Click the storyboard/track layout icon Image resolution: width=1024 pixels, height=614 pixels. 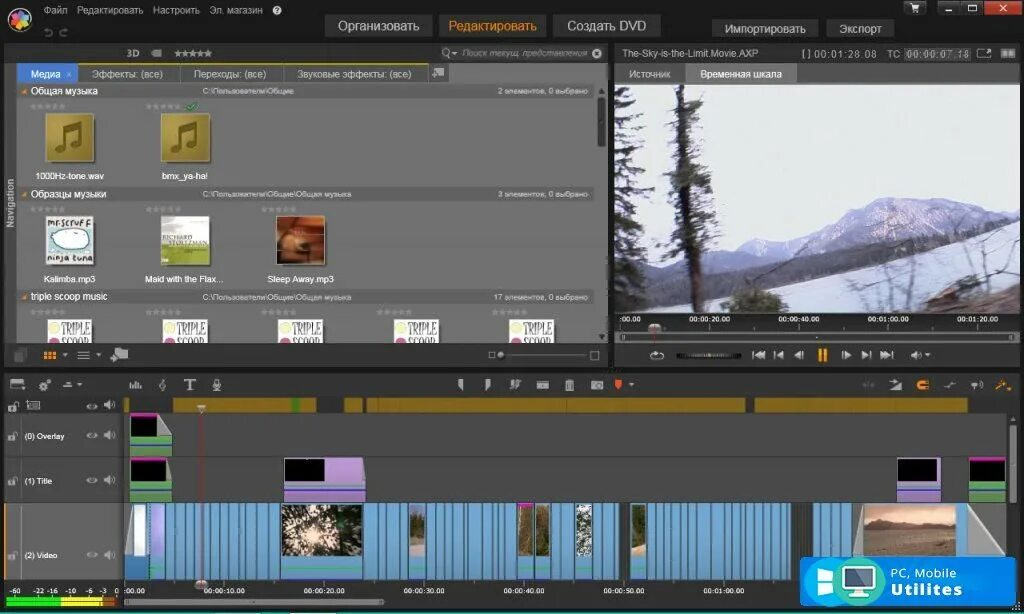[18, 385]
